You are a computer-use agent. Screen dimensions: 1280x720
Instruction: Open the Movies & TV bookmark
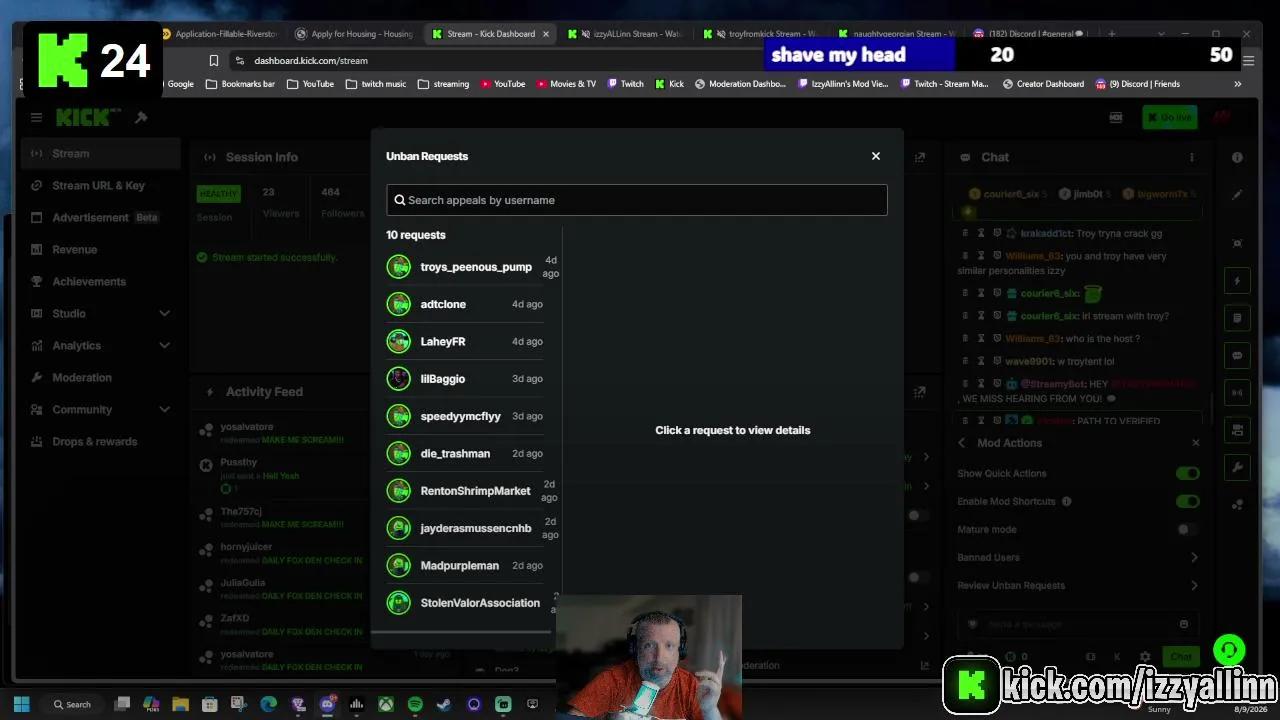click(565, 84)
